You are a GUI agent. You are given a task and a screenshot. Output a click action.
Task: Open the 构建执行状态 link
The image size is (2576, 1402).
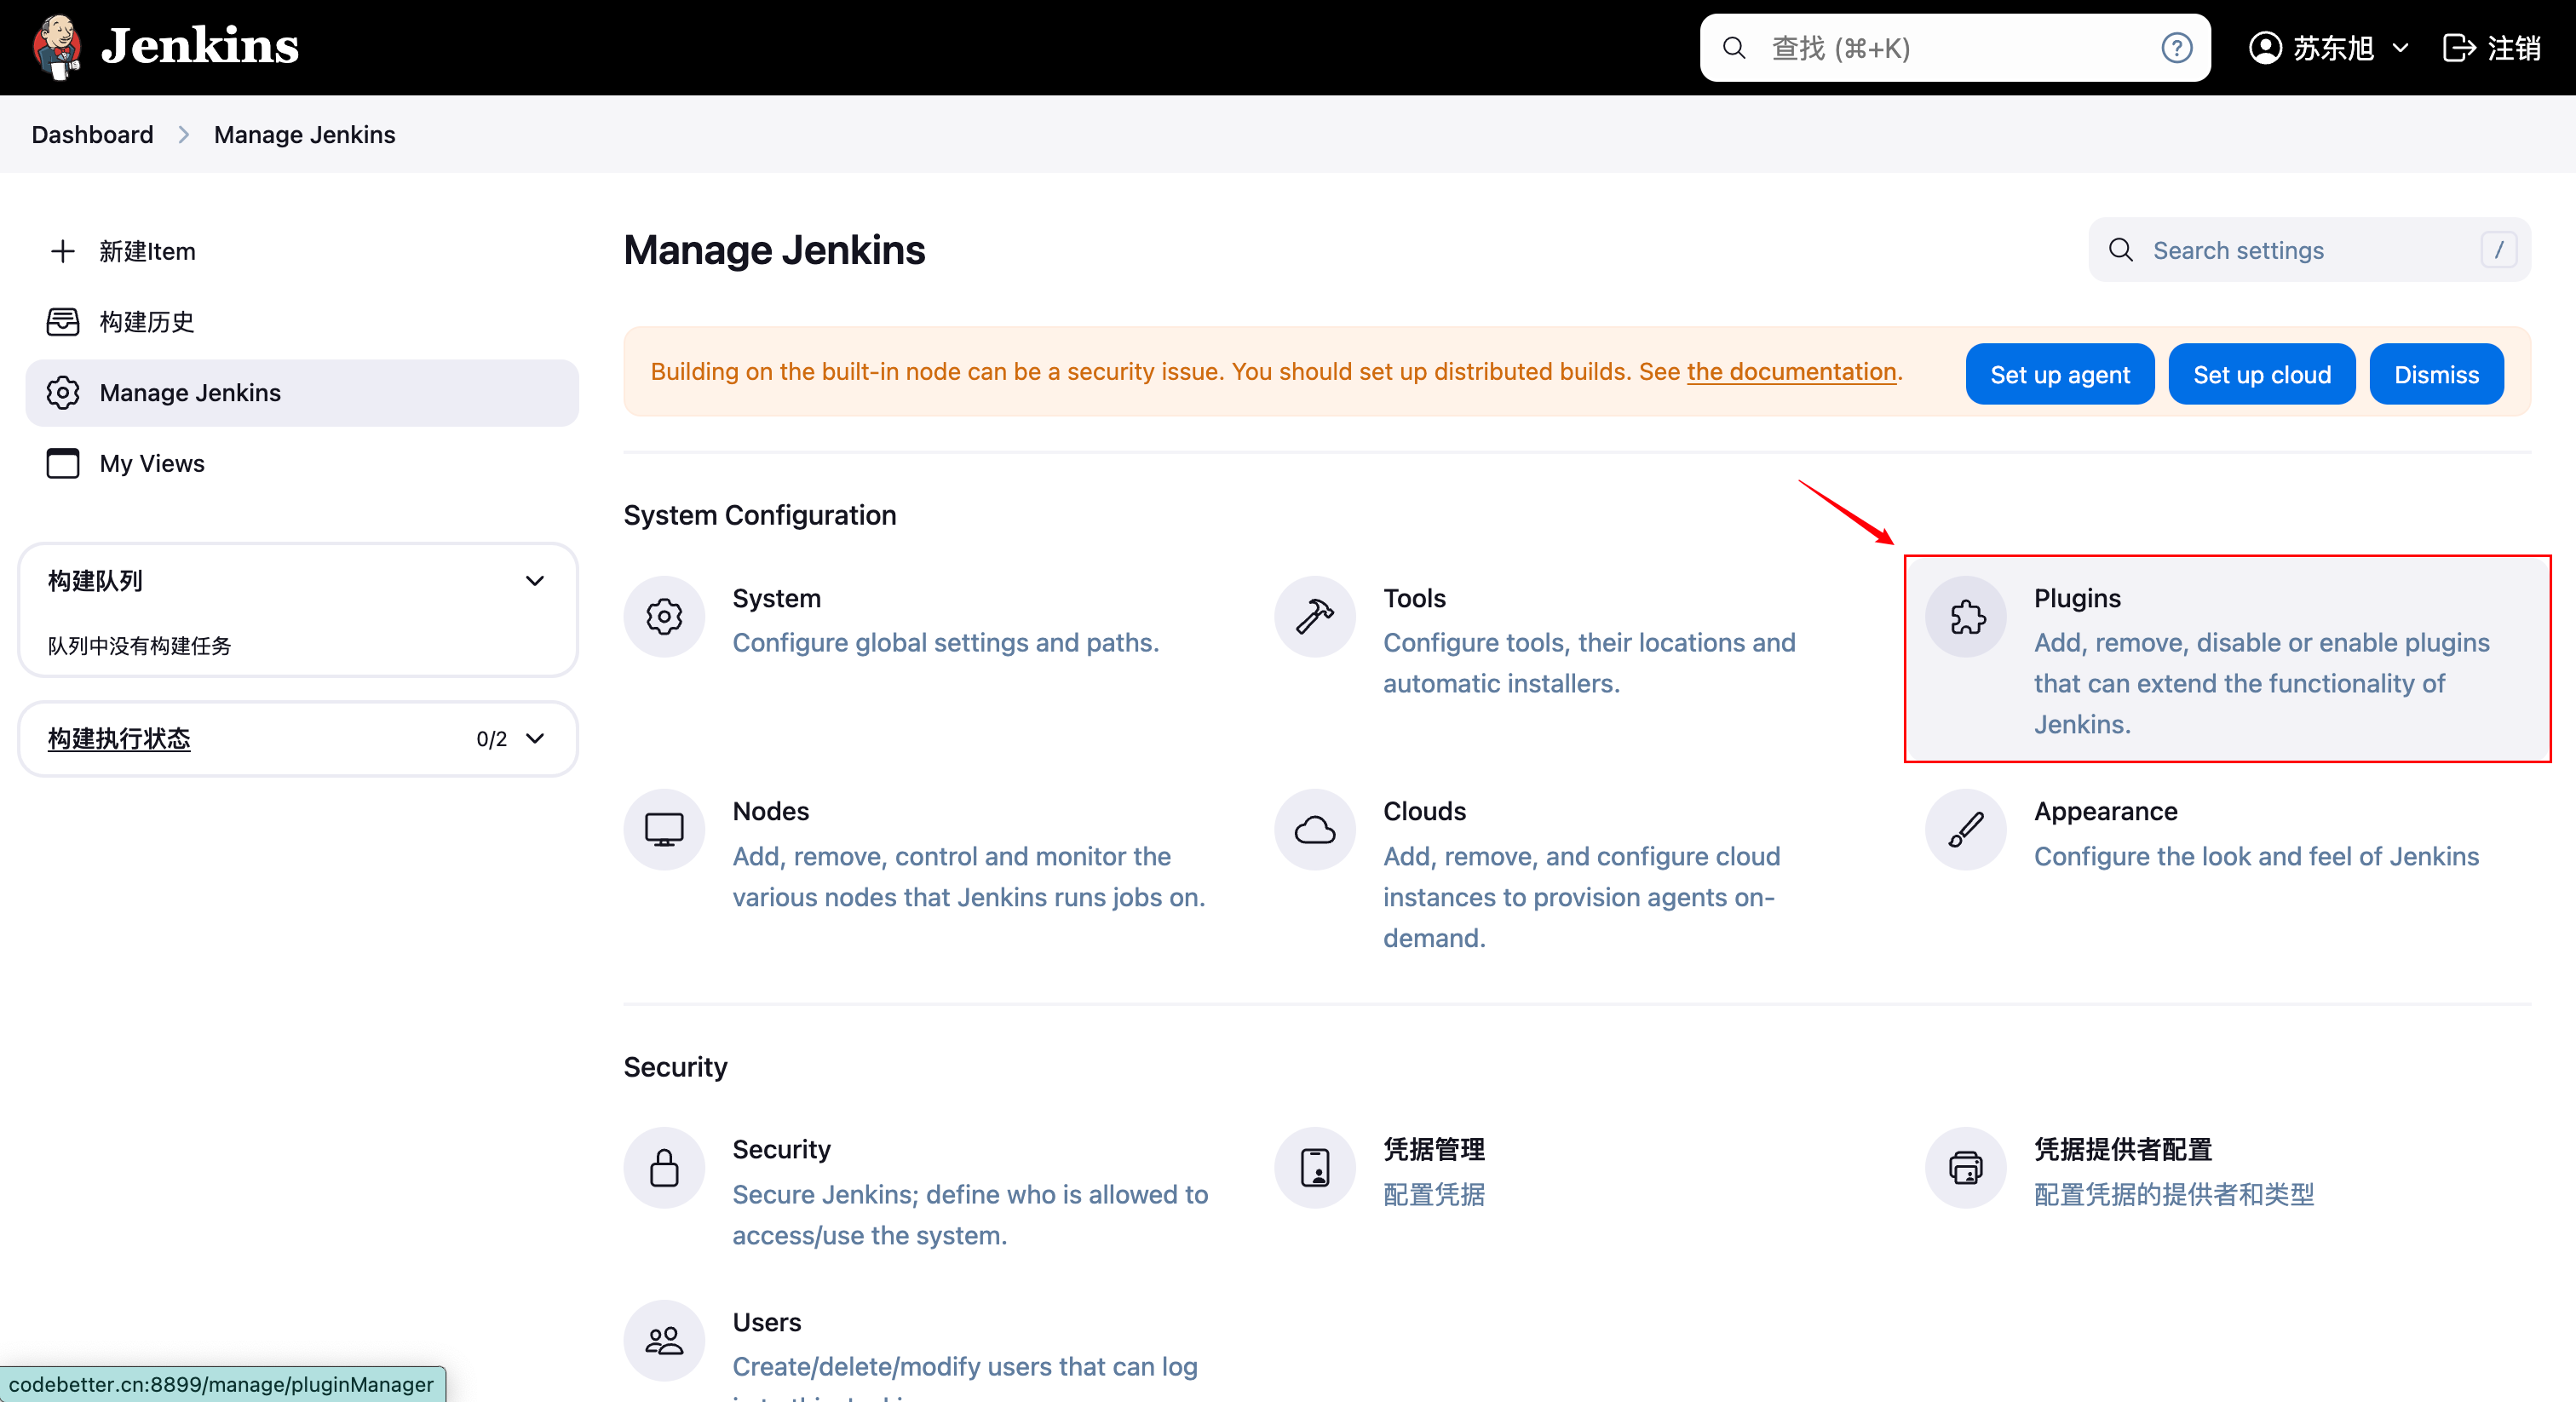click(119, 739)
